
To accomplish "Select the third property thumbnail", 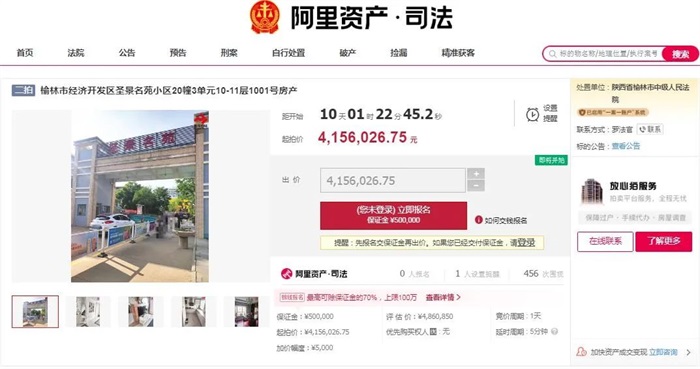I will point(141,311).
